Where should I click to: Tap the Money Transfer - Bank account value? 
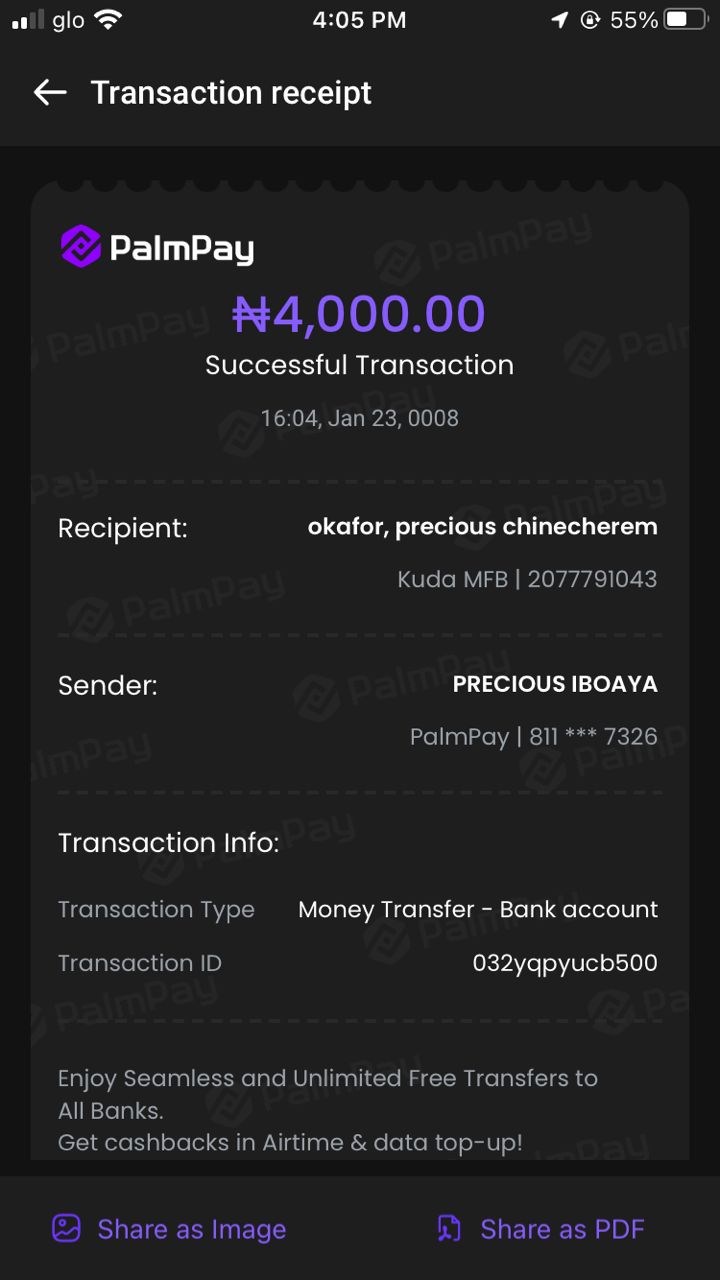[478, 909]
